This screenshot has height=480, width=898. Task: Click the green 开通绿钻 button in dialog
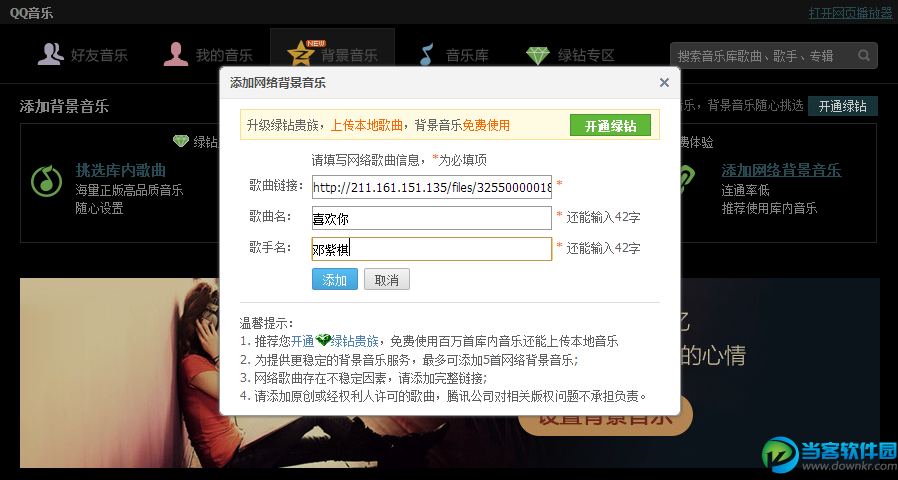[x=610, y=125]
